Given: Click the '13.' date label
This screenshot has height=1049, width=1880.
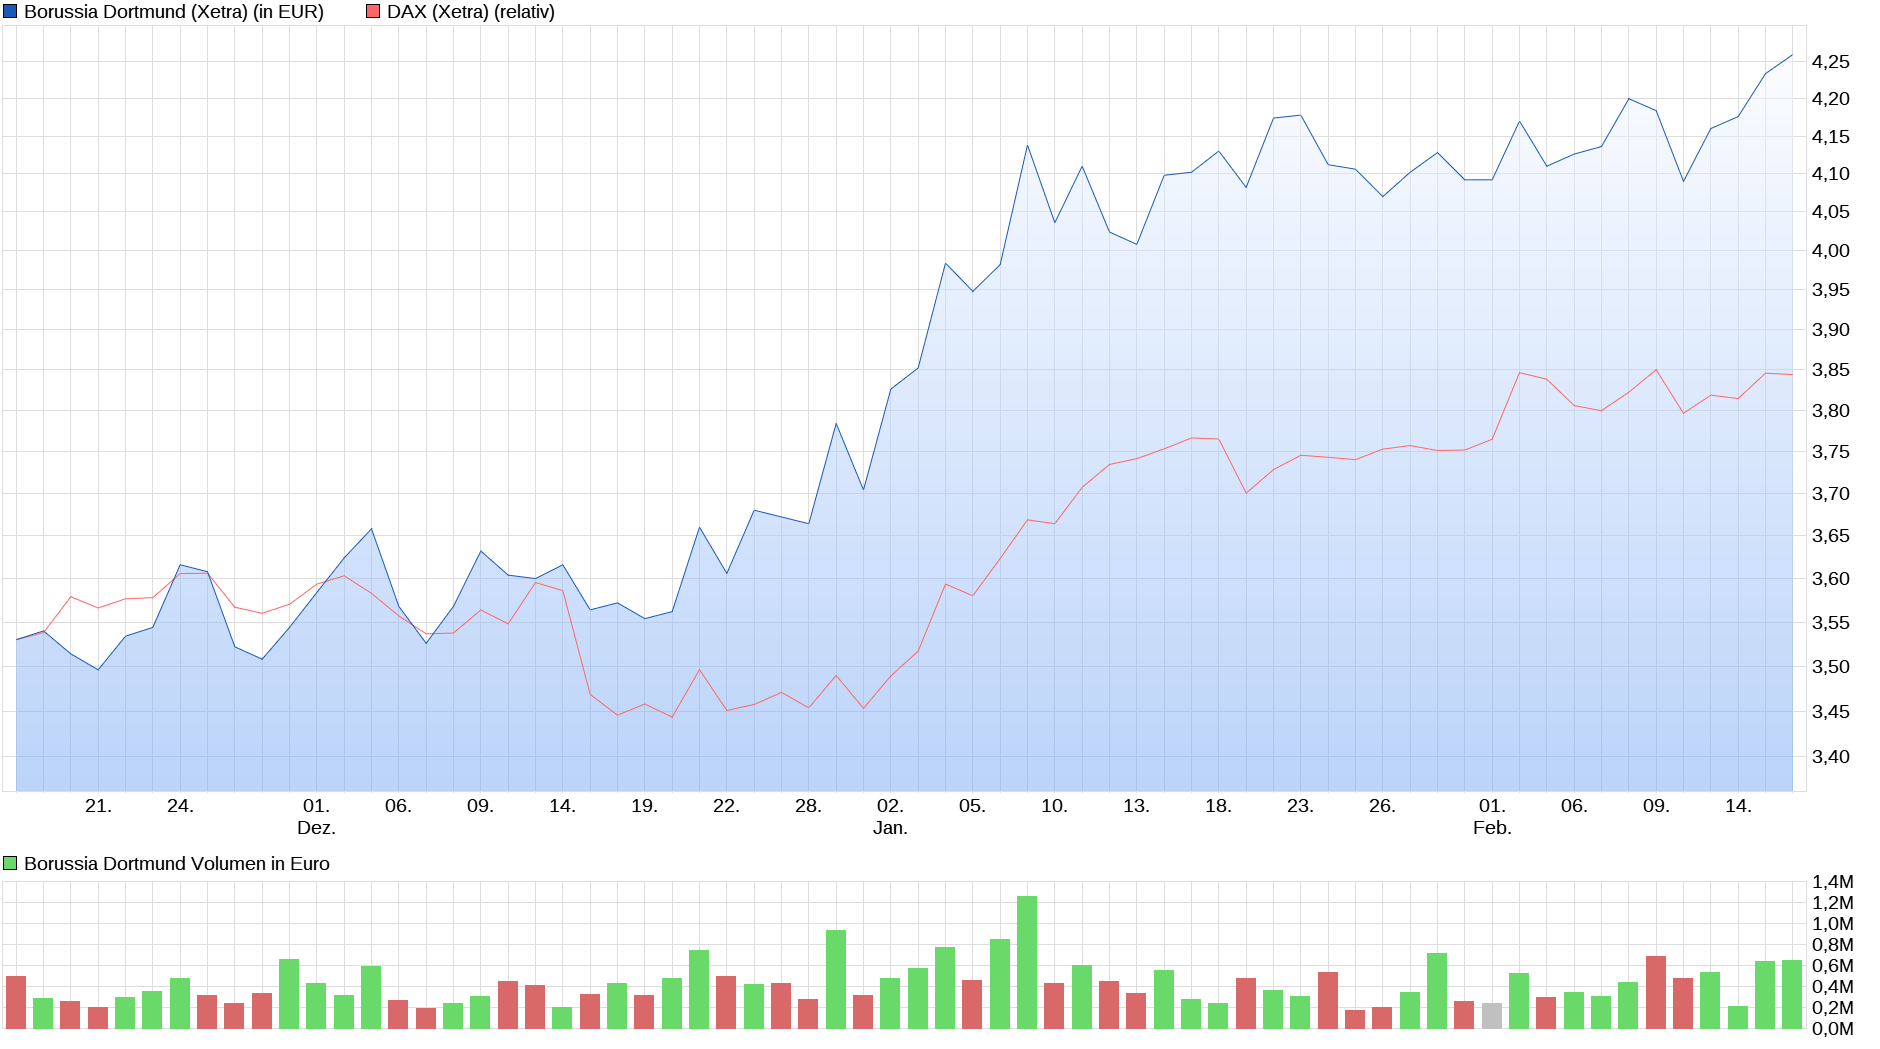Looking at the screenshot, I should tap(1136, 806).
